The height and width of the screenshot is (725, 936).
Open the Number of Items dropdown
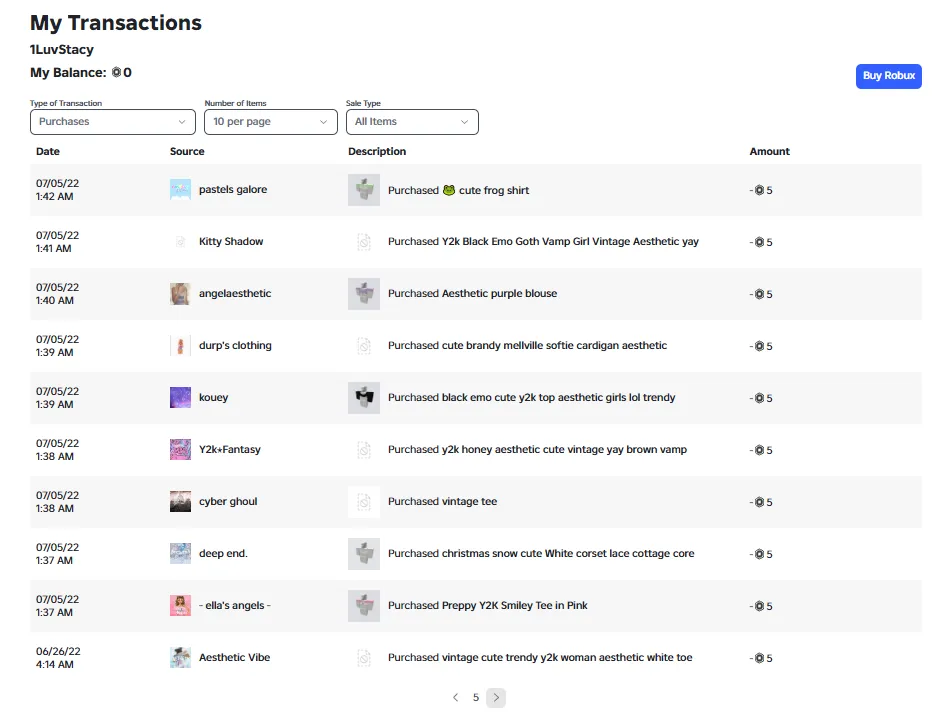coord(271,122)
